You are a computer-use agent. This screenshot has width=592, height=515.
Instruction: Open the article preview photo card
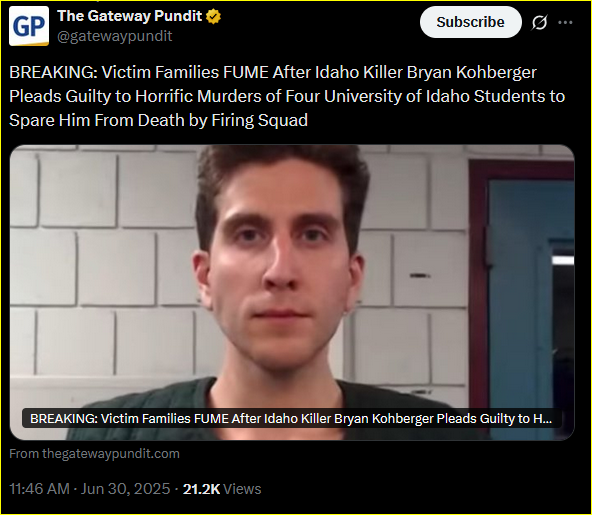[x=292, y=292]
